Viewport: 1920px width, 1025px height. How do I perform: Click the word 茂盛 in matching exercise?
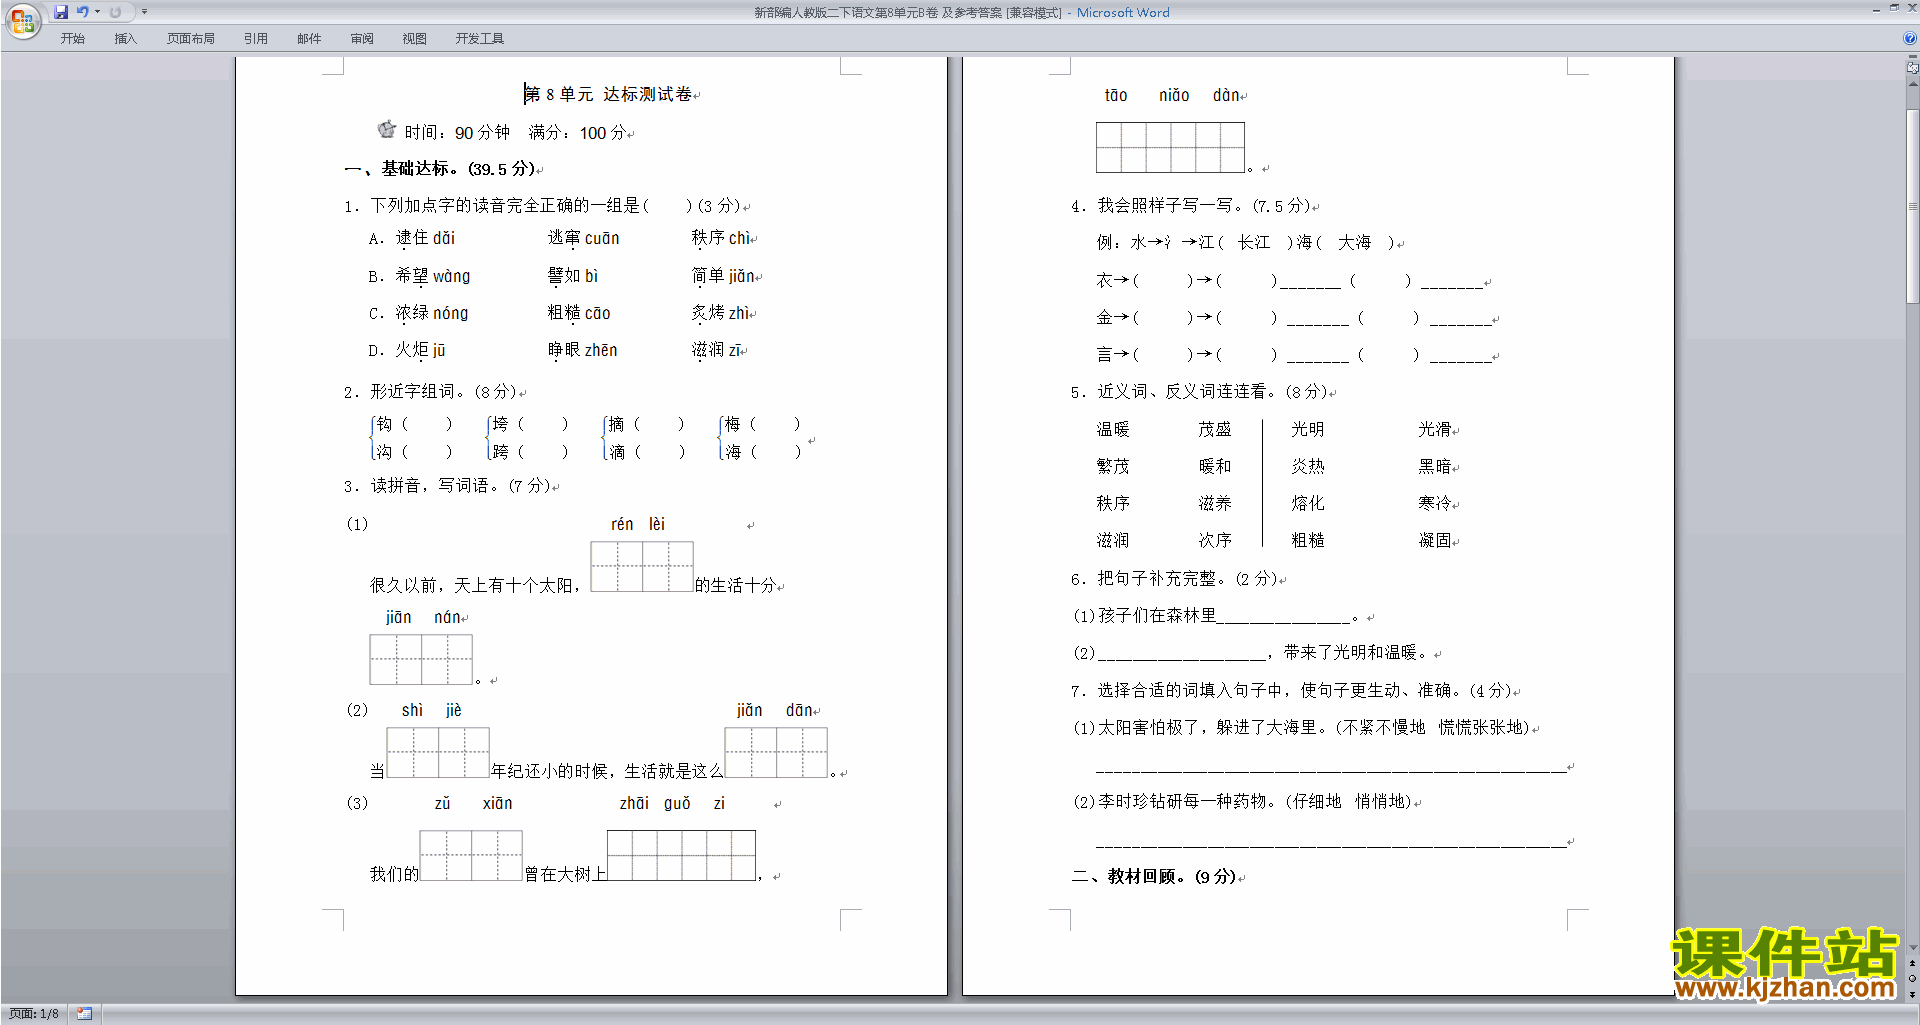point(1215,430)
